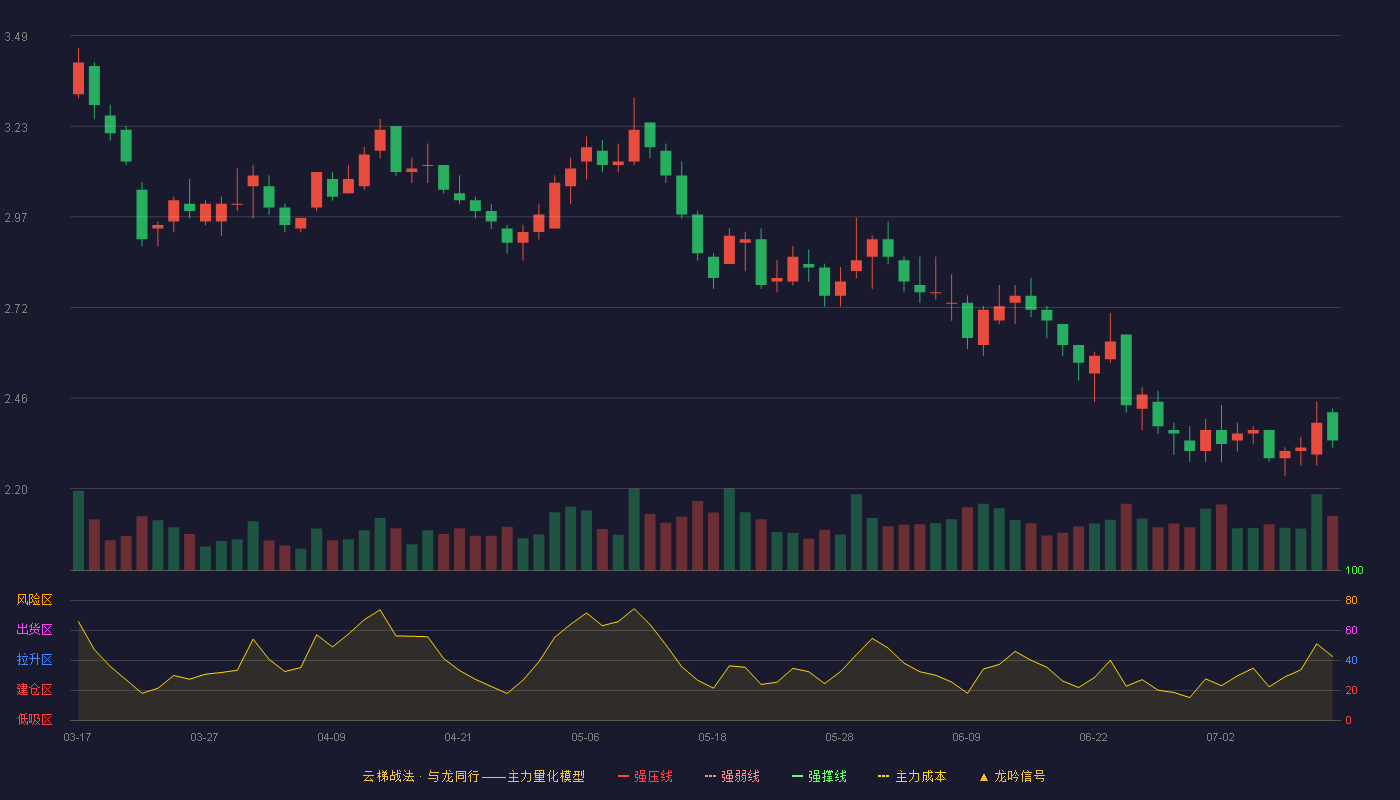
Task: Toggle the 强弱线 dashed legend icon
Action: pos(711,776)
